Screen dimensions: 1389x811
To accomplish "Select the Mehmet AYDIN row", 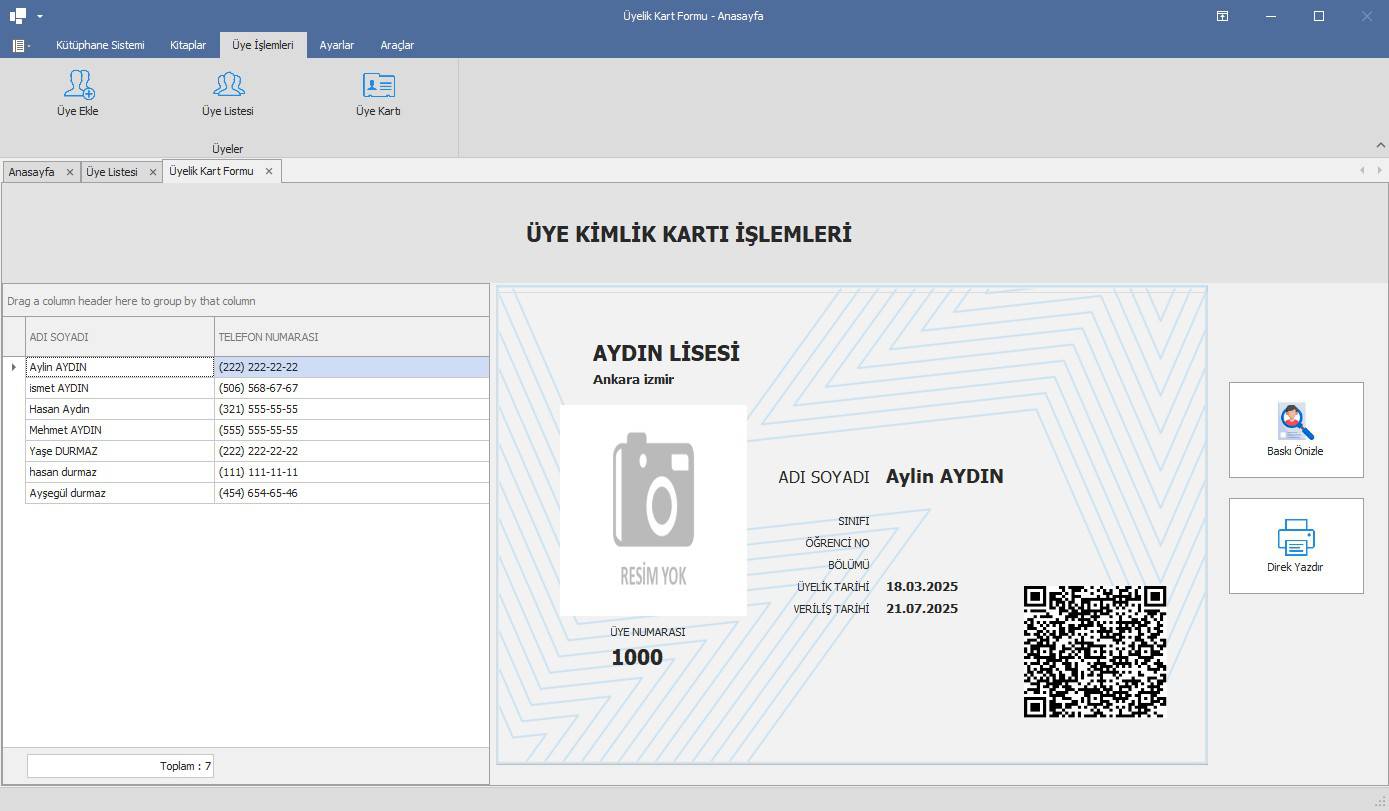I will click(x=119, y=430).
